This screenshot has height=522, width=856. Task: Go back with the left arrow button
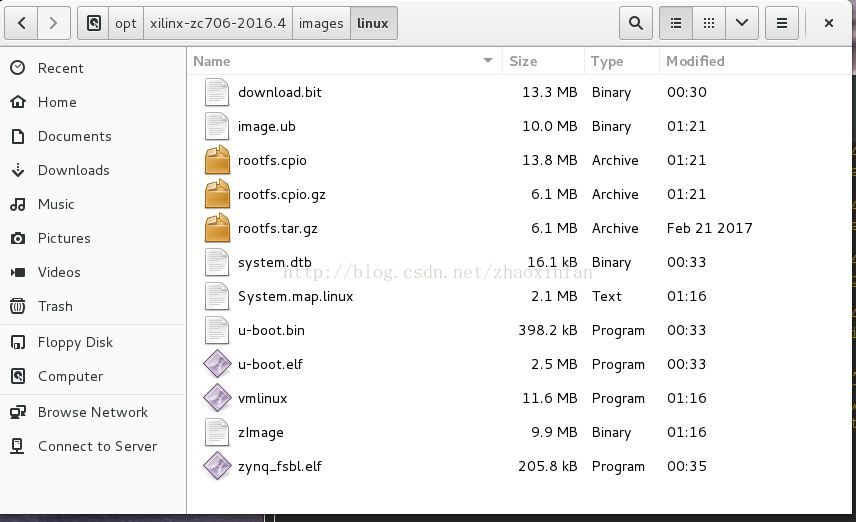tap(21, 23)
